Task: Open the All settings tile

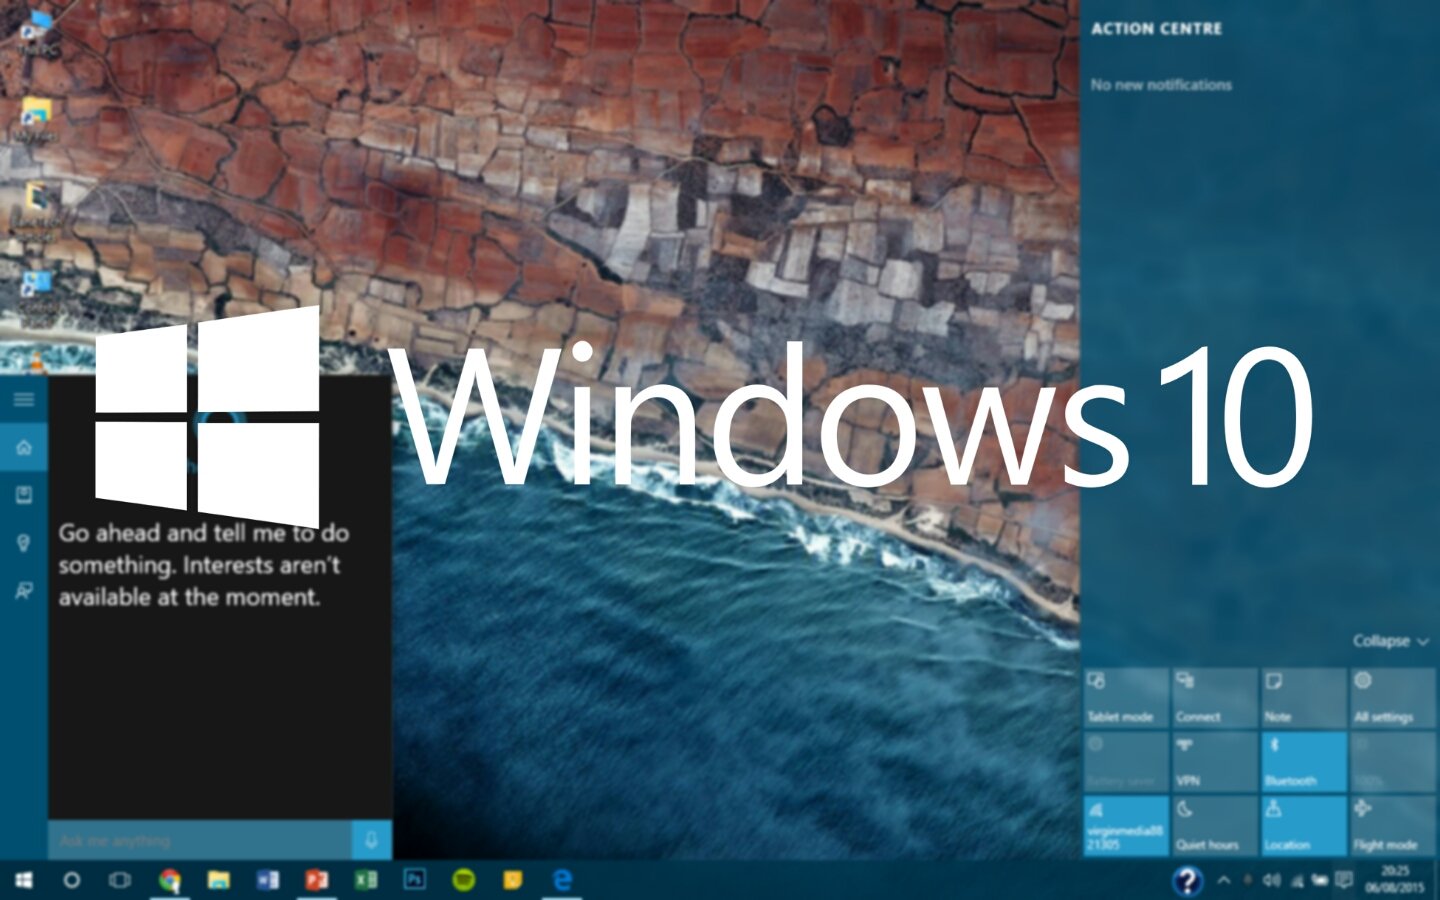Action: coord(1393,698)
